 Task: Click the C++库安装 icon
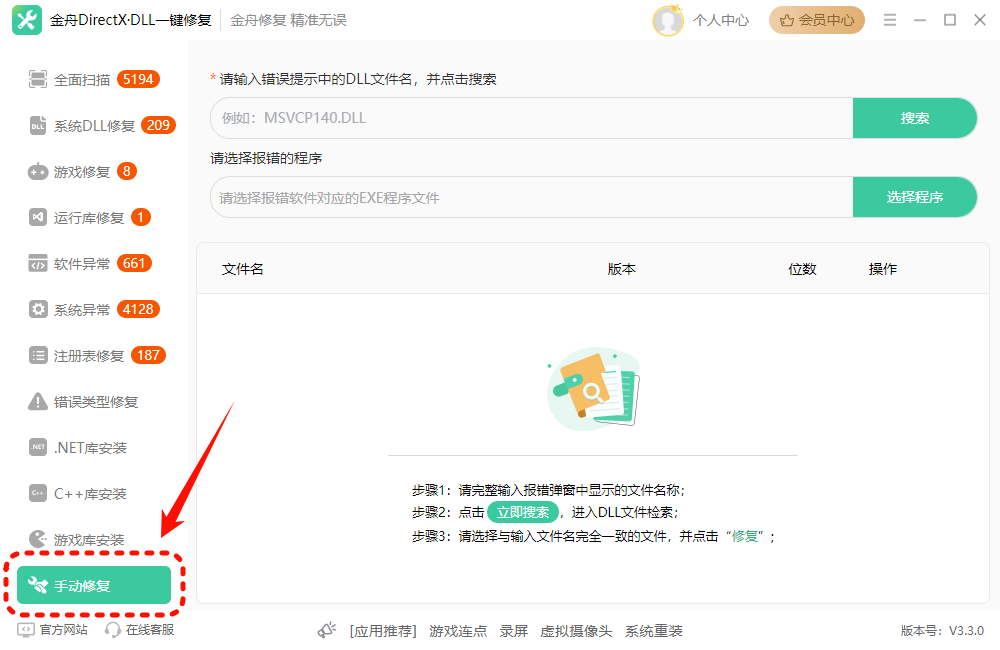point(38,493)
